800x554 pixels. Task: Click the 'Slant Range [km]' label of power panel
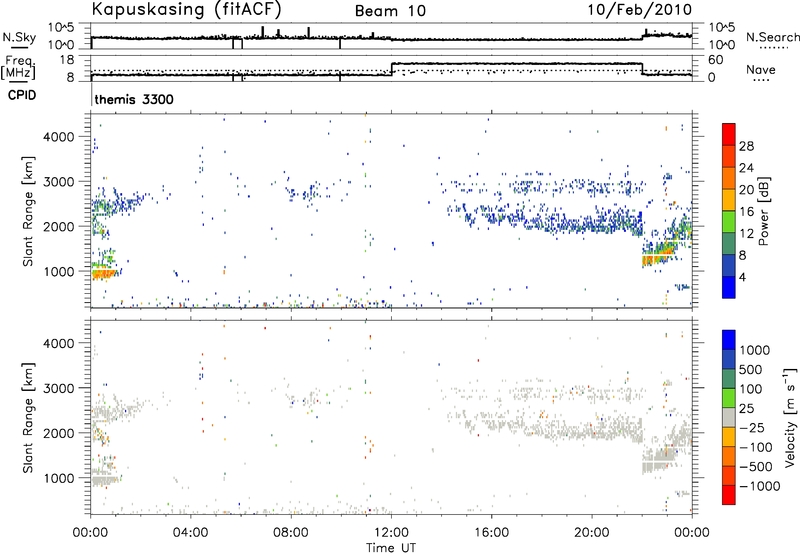[x=27, y=211]
